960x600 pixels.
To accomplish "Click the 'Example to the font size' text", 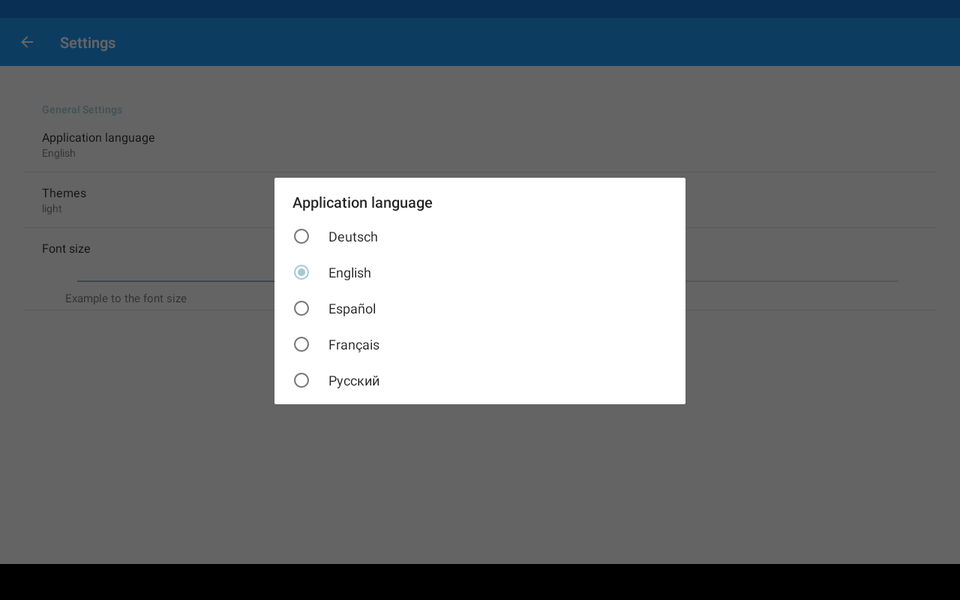I will [x=126, y=299].
